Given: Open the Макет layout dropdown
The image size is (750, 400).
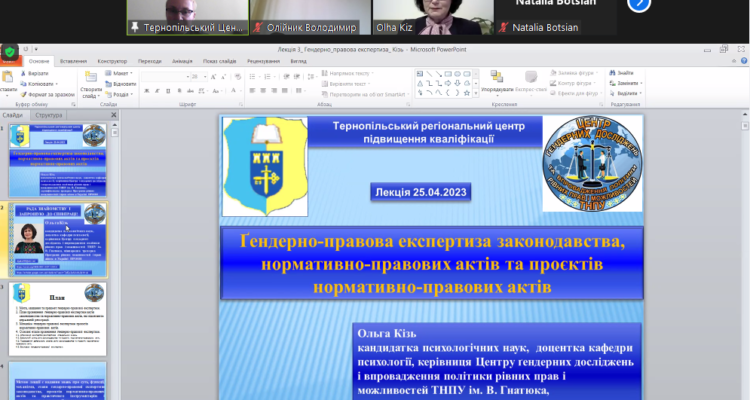Looking at the screenshot, I should tap(119, 73).
